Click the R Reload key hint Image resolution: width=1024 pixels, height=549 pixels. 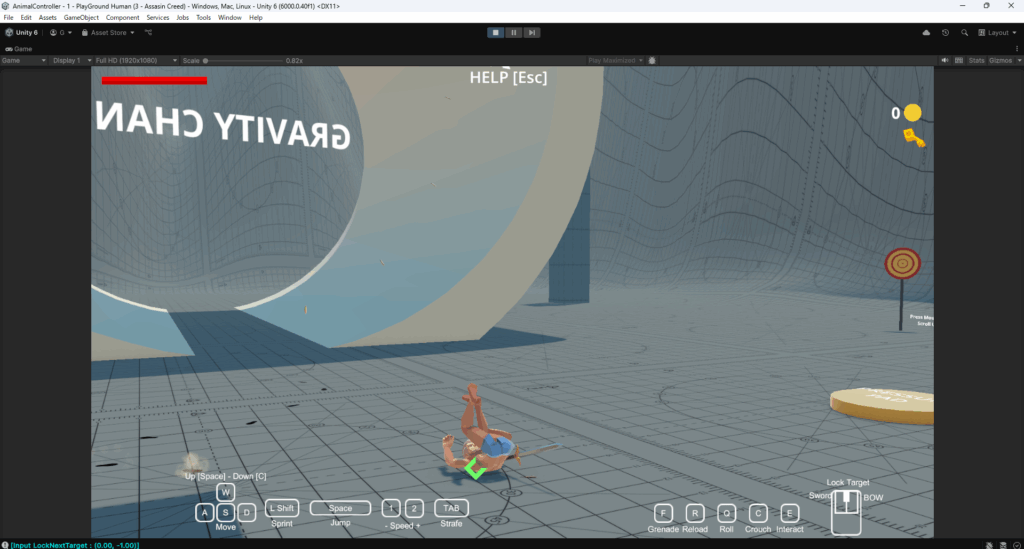695,513
